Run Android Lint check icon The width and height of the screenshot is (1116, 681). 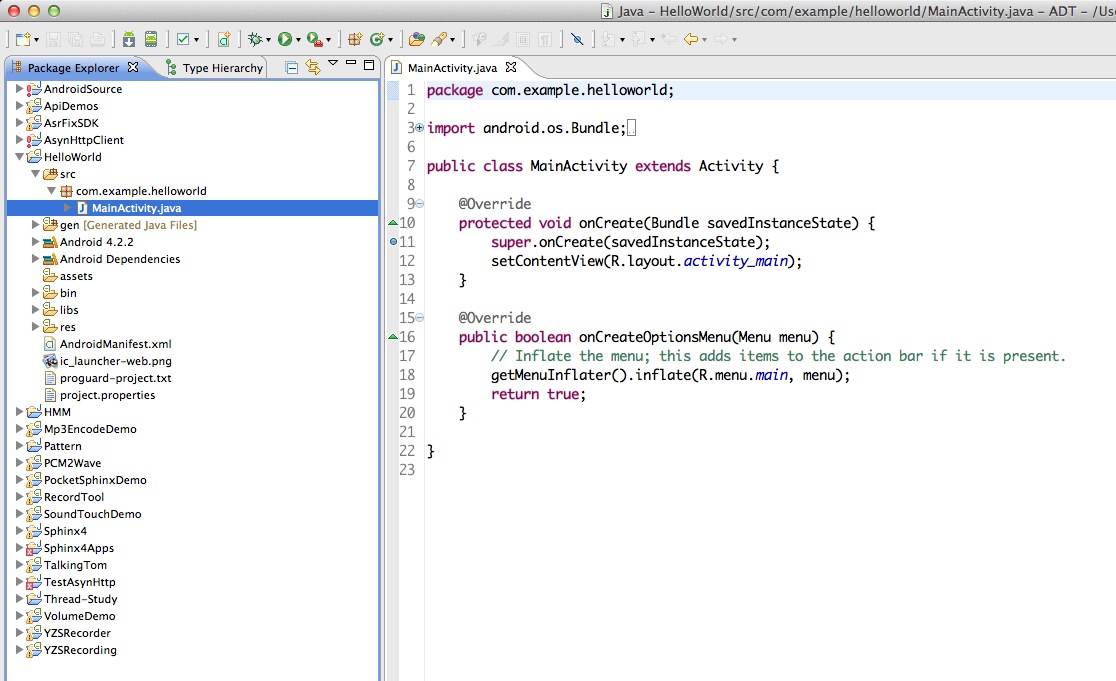tap(183, 39)
